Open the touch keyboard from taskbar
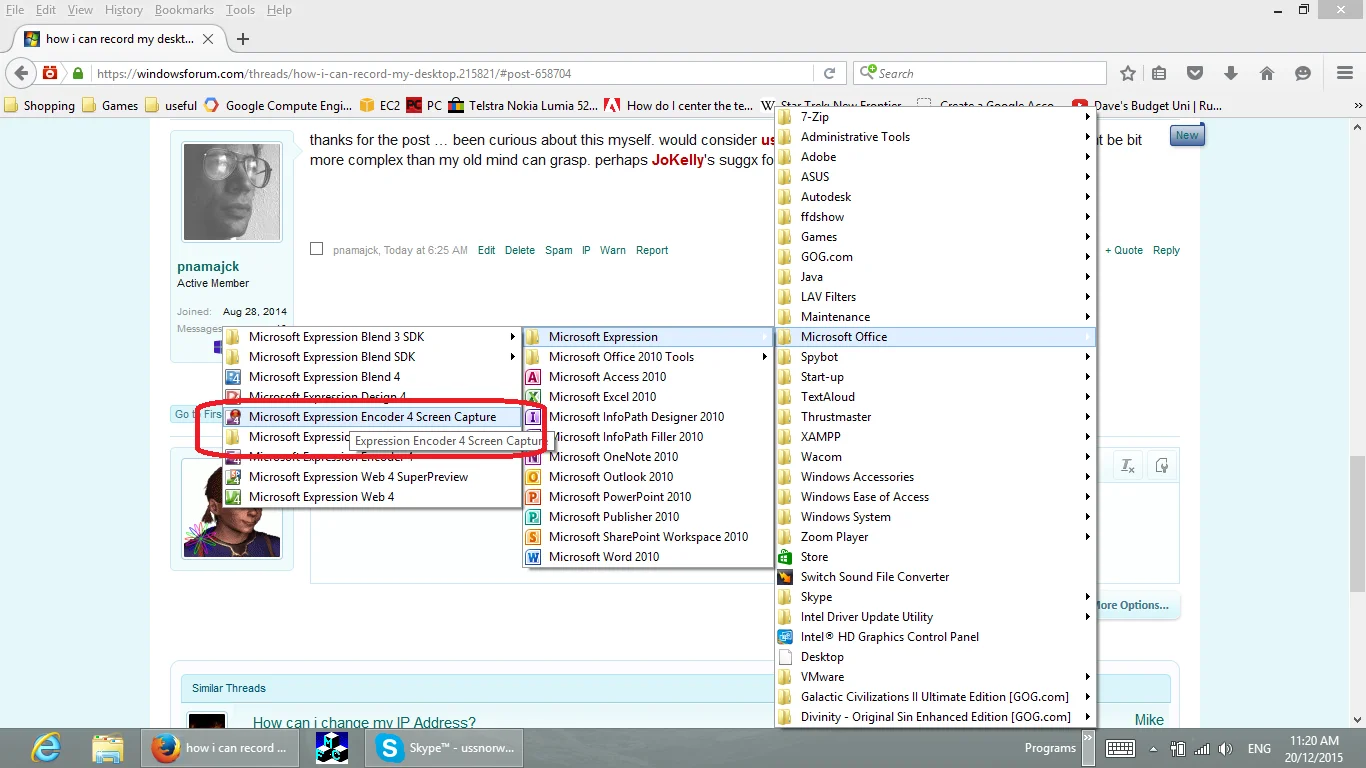 click(x=1120, y=748)
